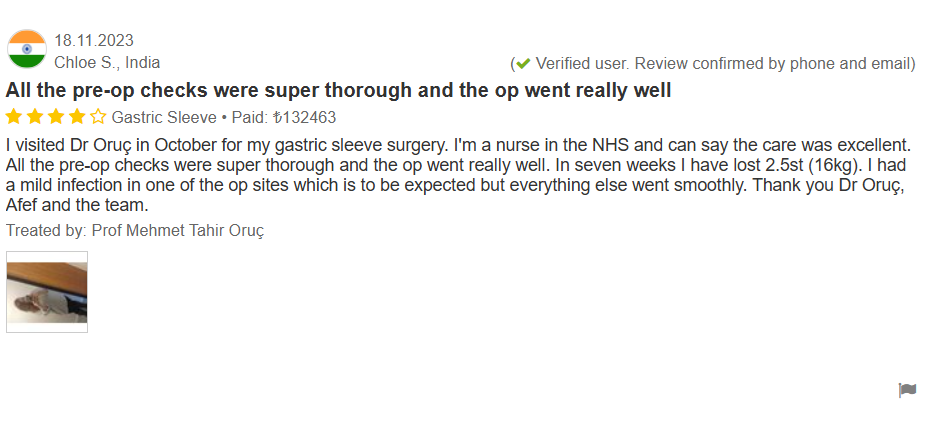Click the fourth filled rating star

tap(77, 116)
